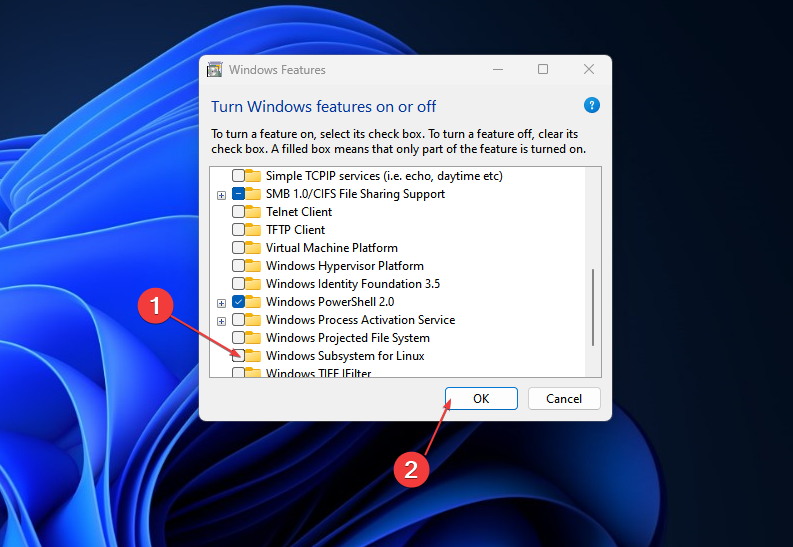
Task: Maximize the Windows Features window
Action: pos(543,69)
